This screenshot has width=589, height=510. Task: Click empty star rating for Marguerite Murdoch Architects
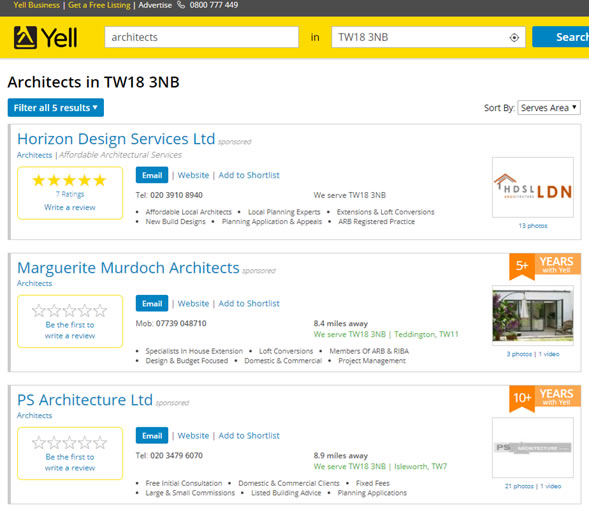pyautogui.click(x=69, y=310)
